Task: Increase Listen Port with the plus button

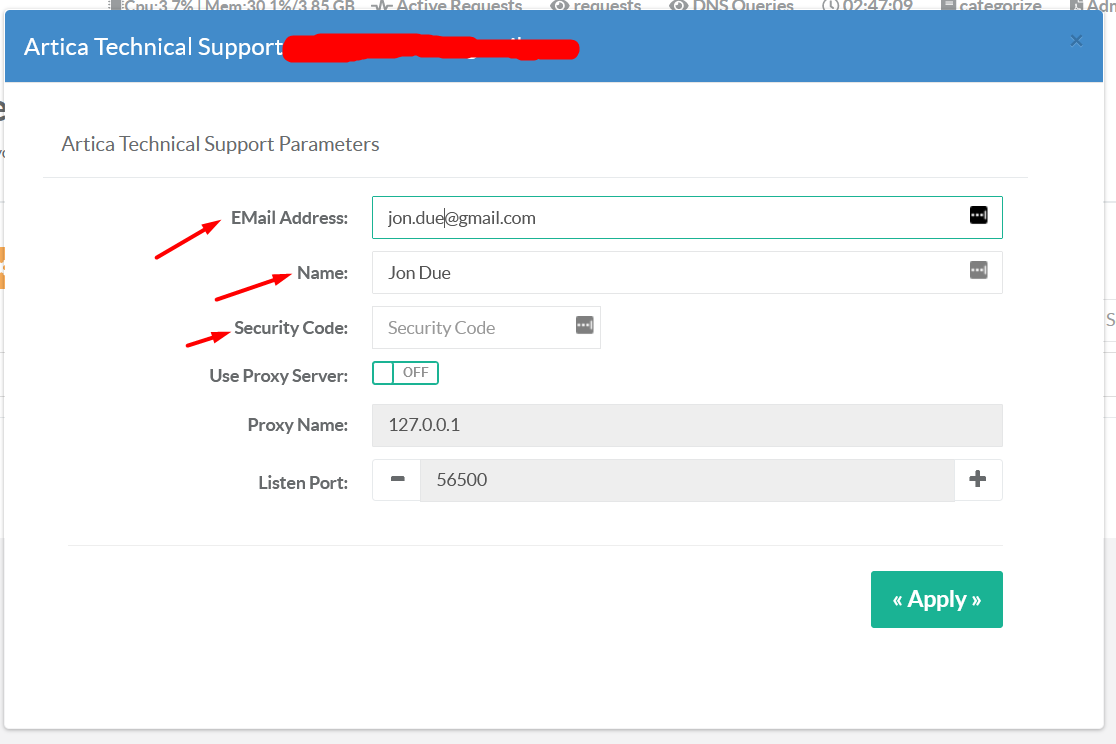Action: coord(978,480)
